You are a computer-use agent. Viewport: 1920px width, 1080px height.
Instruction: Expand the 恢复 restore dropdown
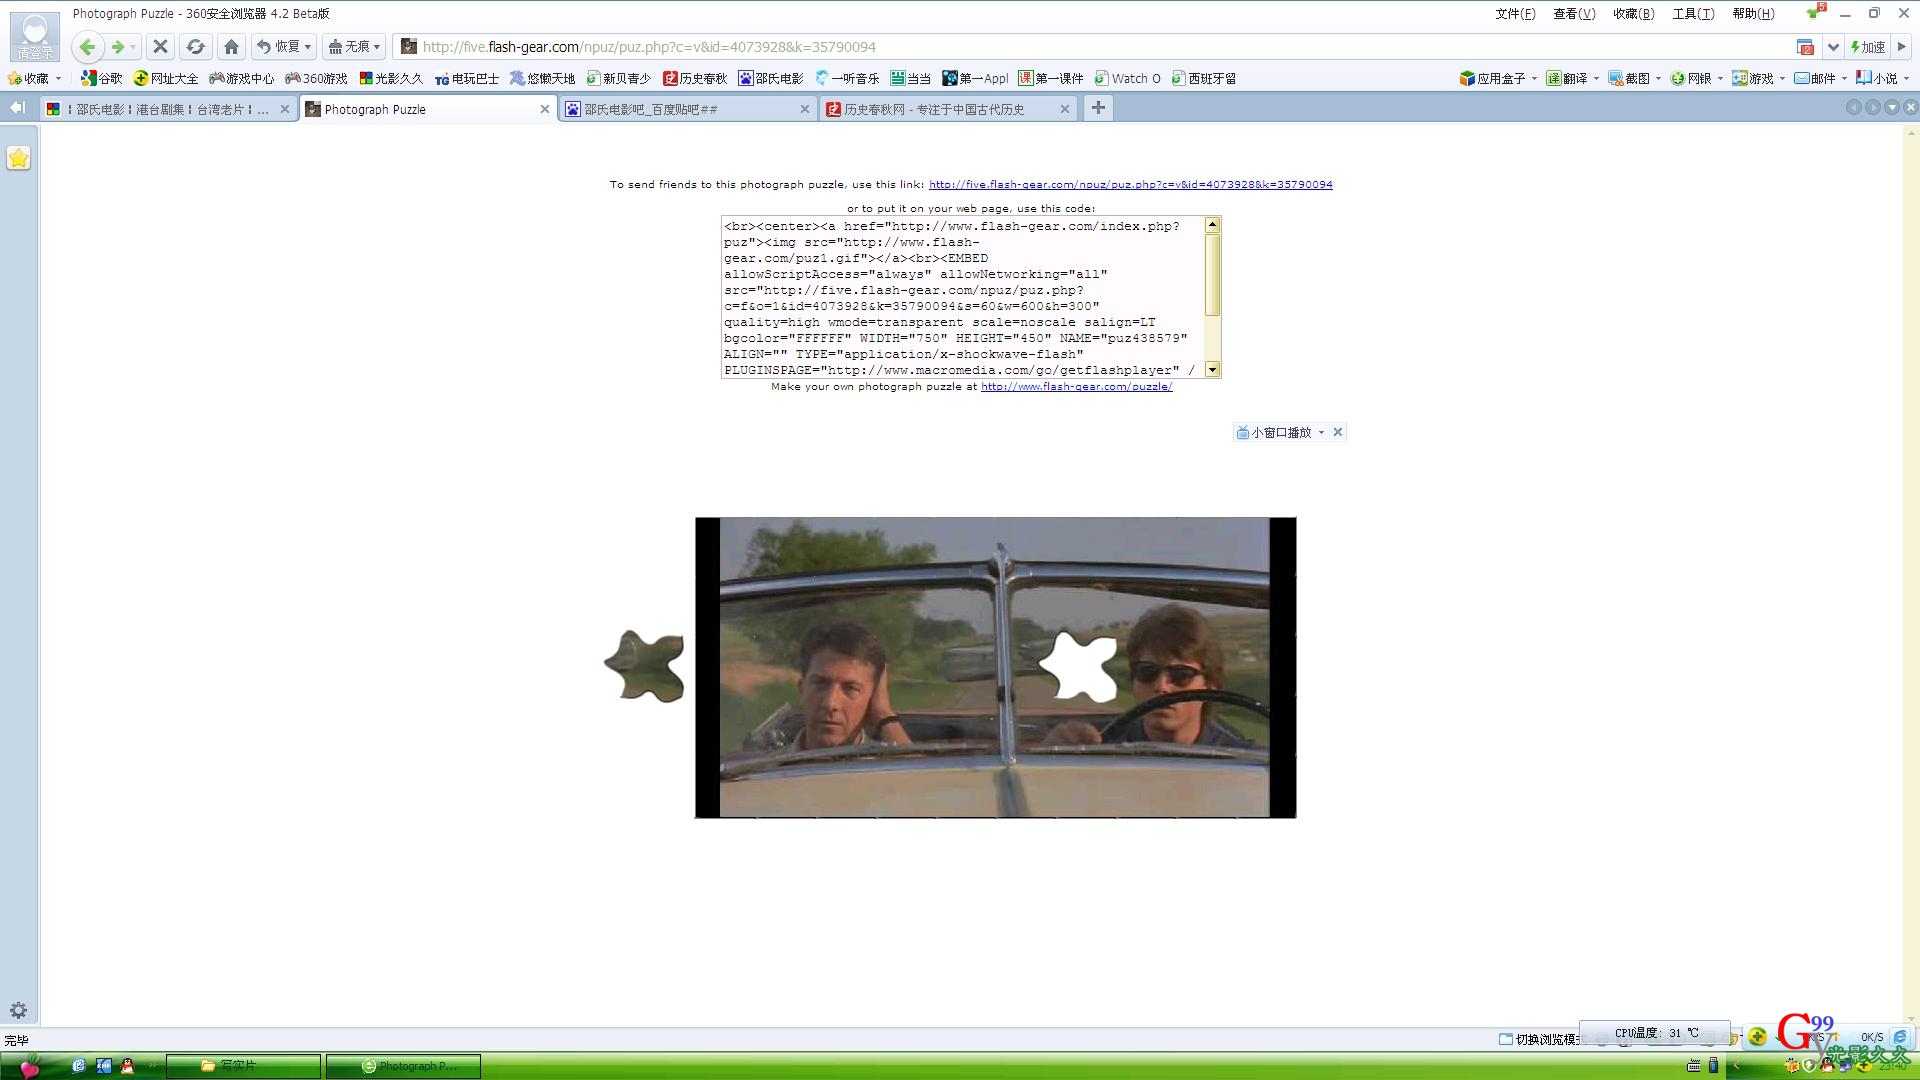307,47
